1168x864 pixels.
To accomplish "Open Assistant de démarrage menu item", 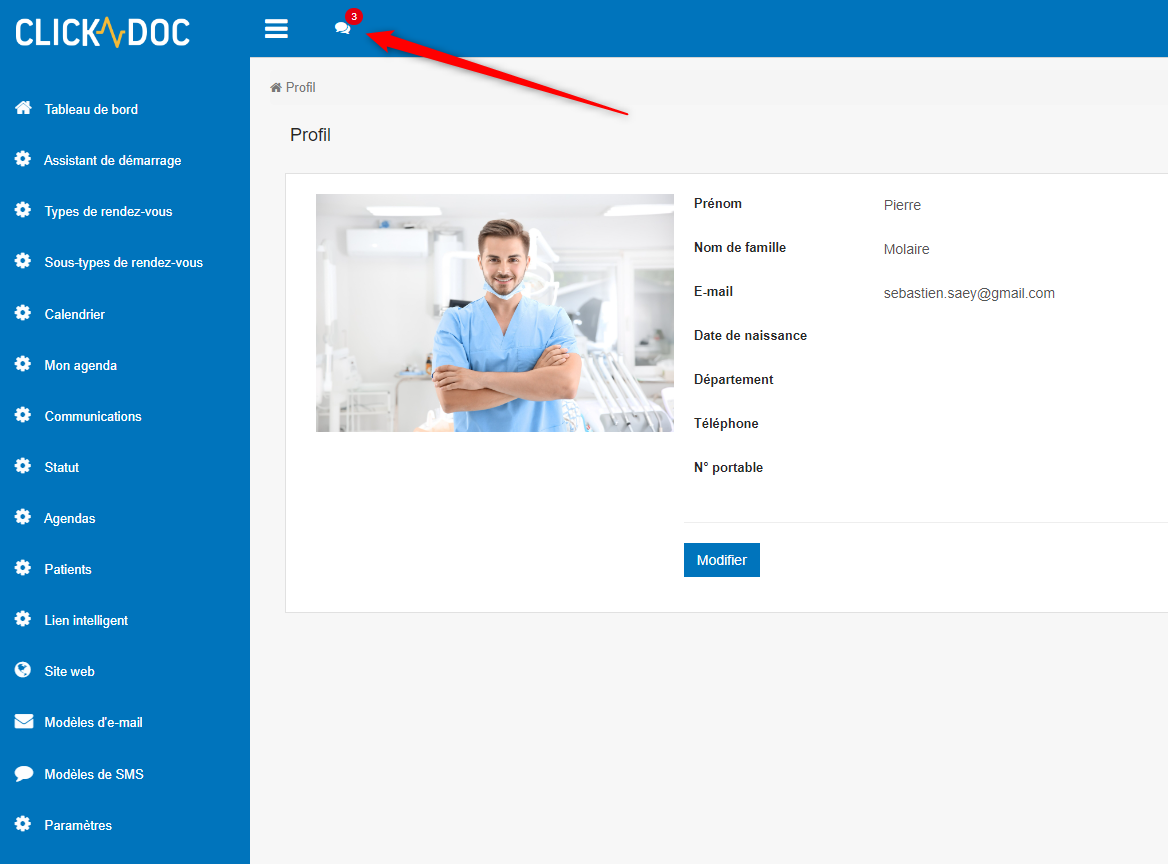I will [x=112, y=160].
